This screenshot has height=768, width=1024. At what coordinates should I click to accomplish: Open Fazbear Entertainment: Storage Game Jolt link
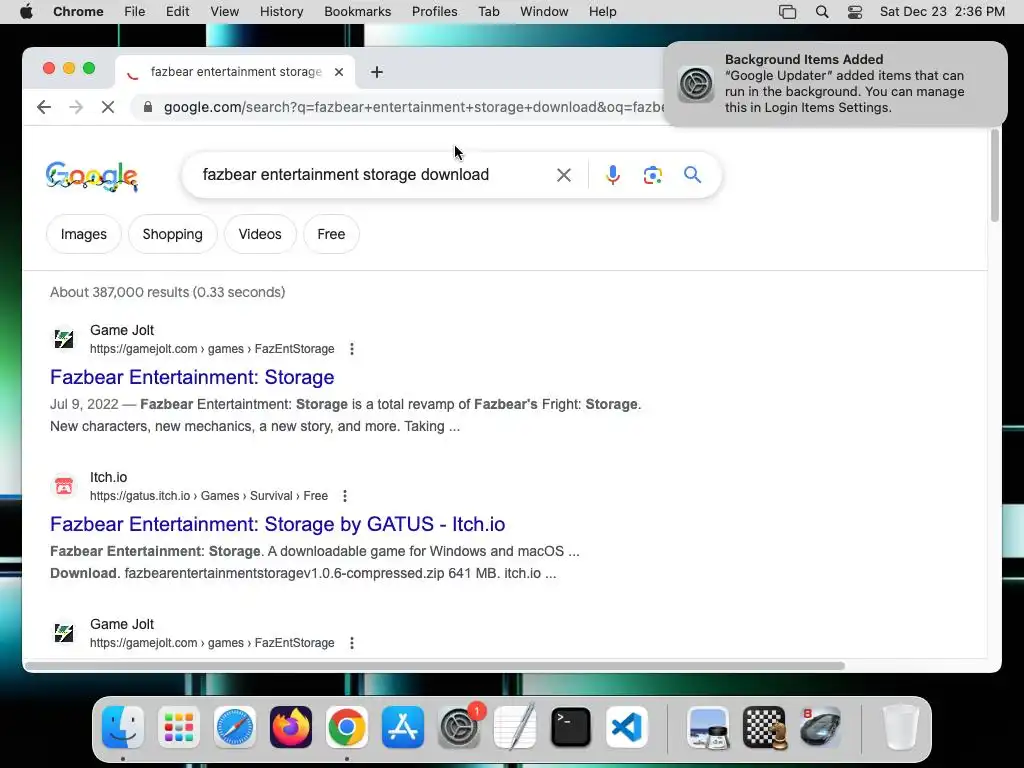192,377
